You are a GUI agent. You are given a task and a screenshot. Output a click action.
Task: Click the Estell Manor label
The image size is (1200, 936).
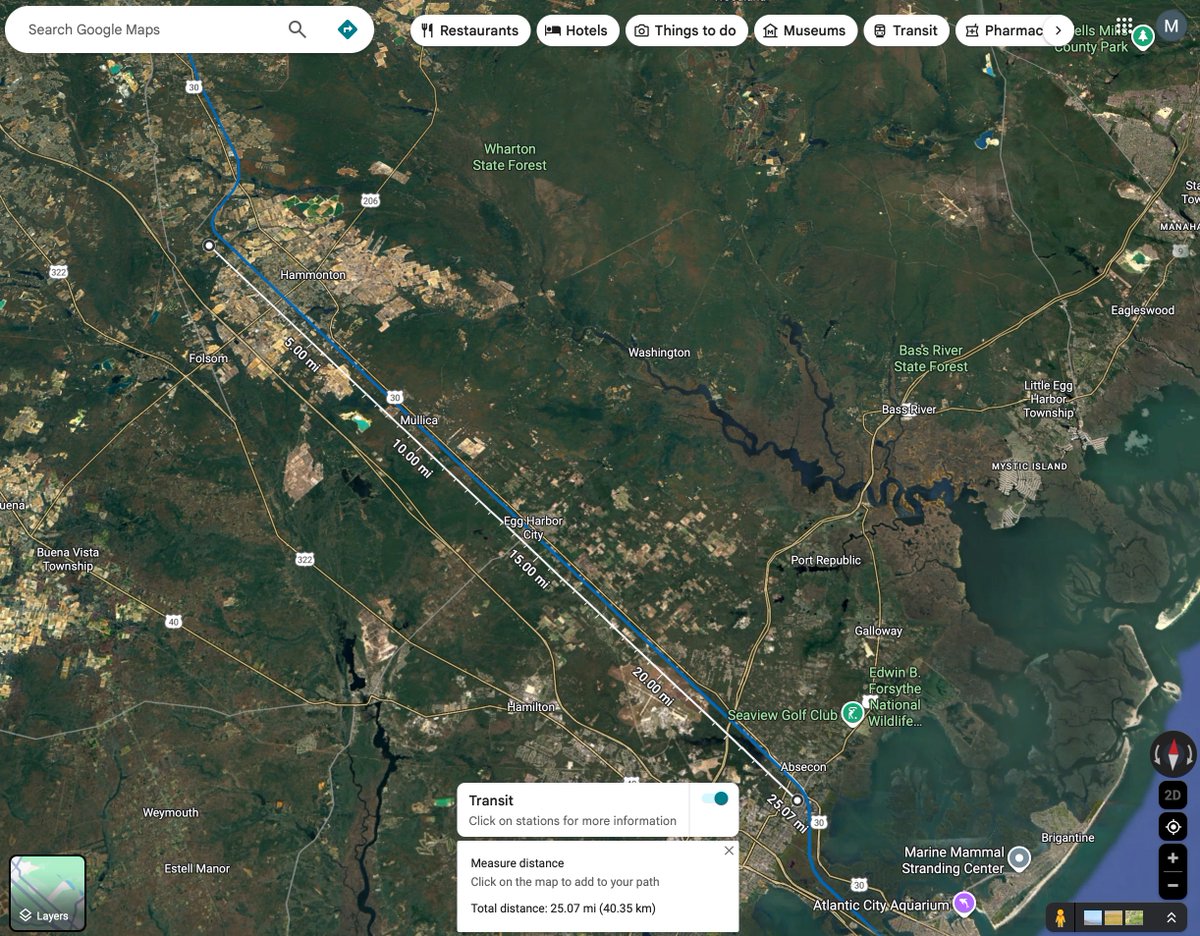[197, 869]
